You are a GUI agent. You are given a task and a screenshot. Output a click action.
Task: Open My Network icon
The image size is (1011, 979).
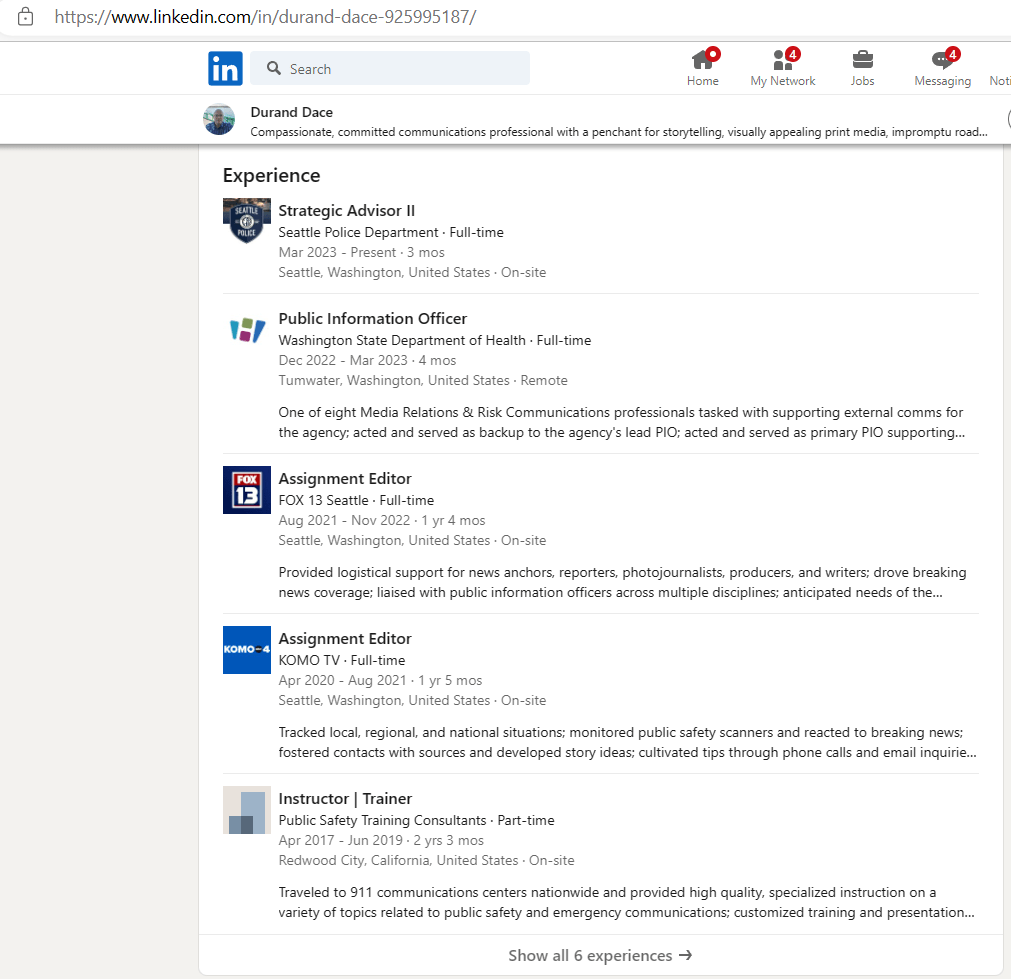click(x=782, y=60)
